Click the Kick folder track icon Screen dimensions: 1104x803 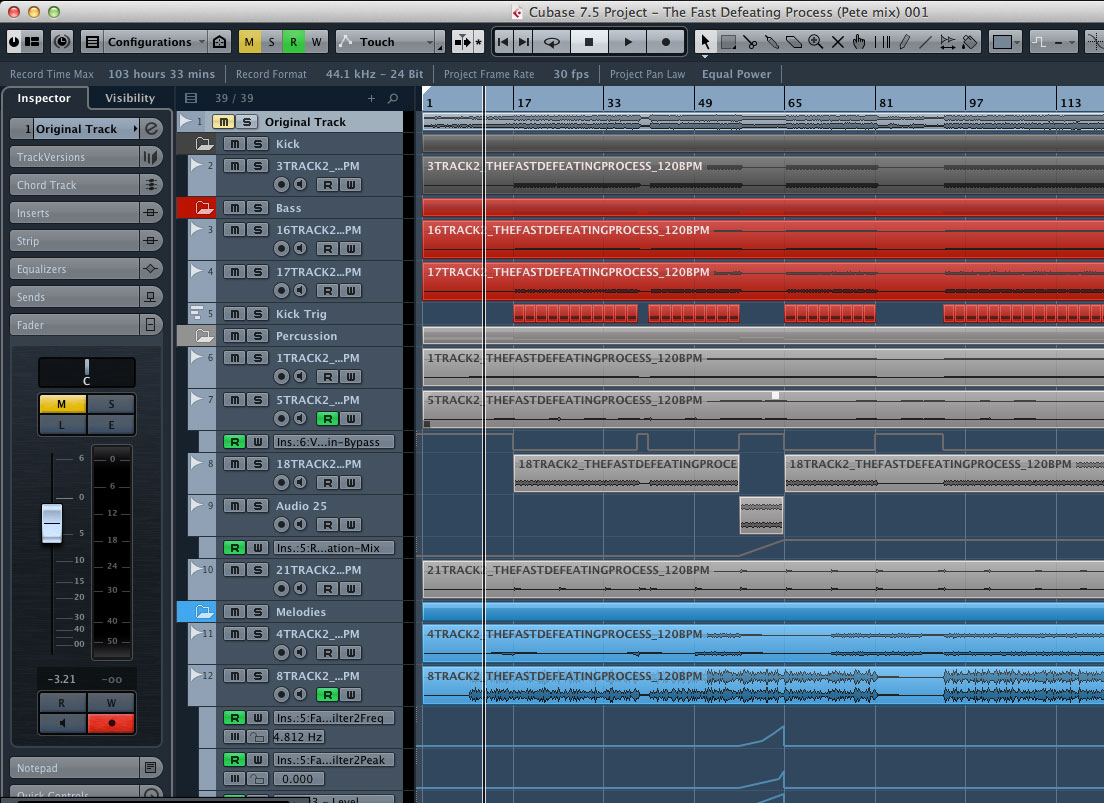204,144
